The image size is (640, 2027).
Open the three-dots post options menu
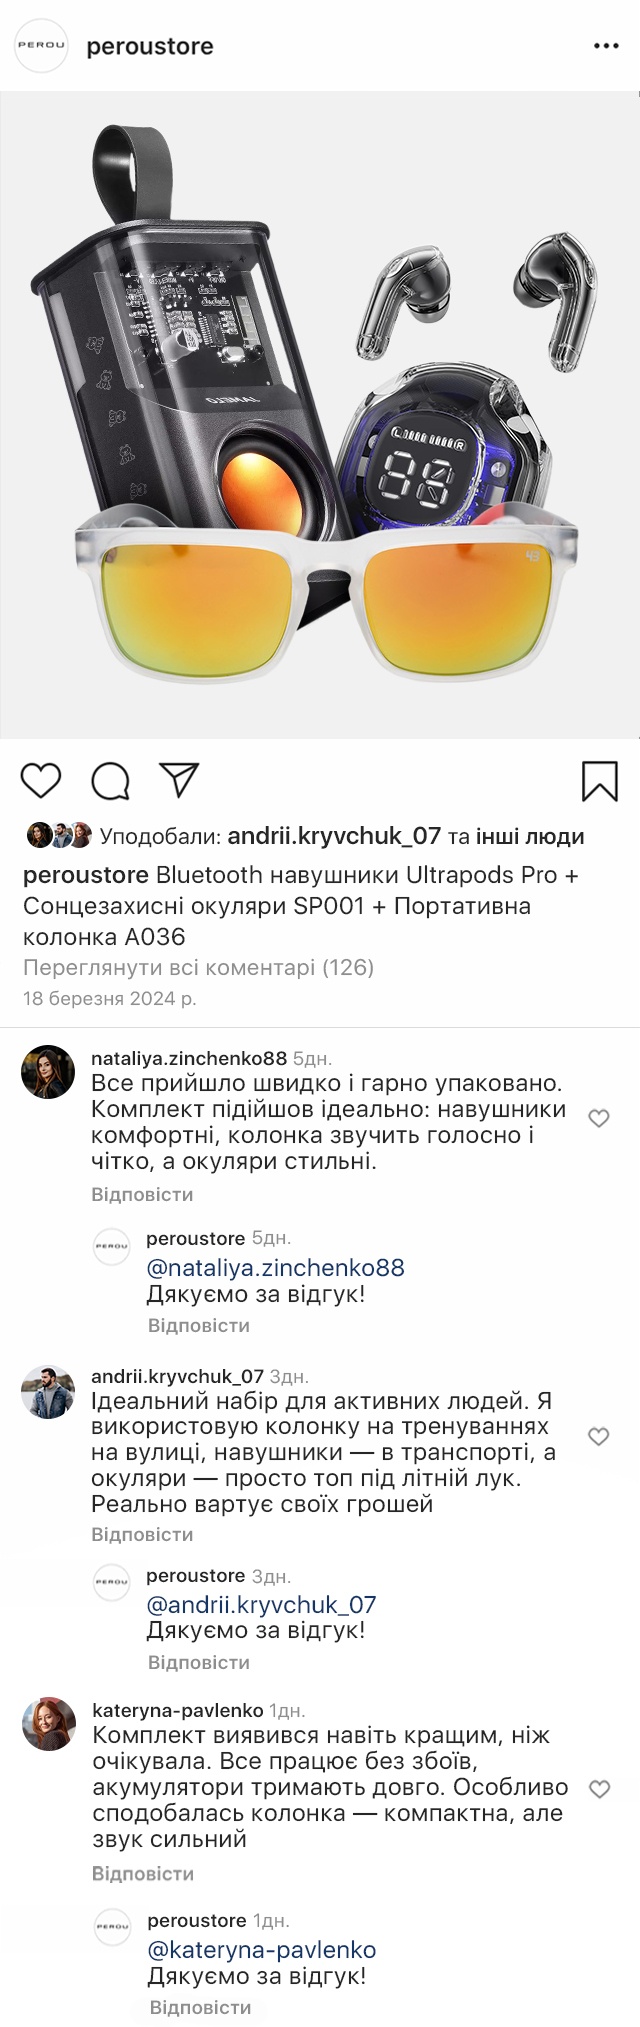point(606,46)
